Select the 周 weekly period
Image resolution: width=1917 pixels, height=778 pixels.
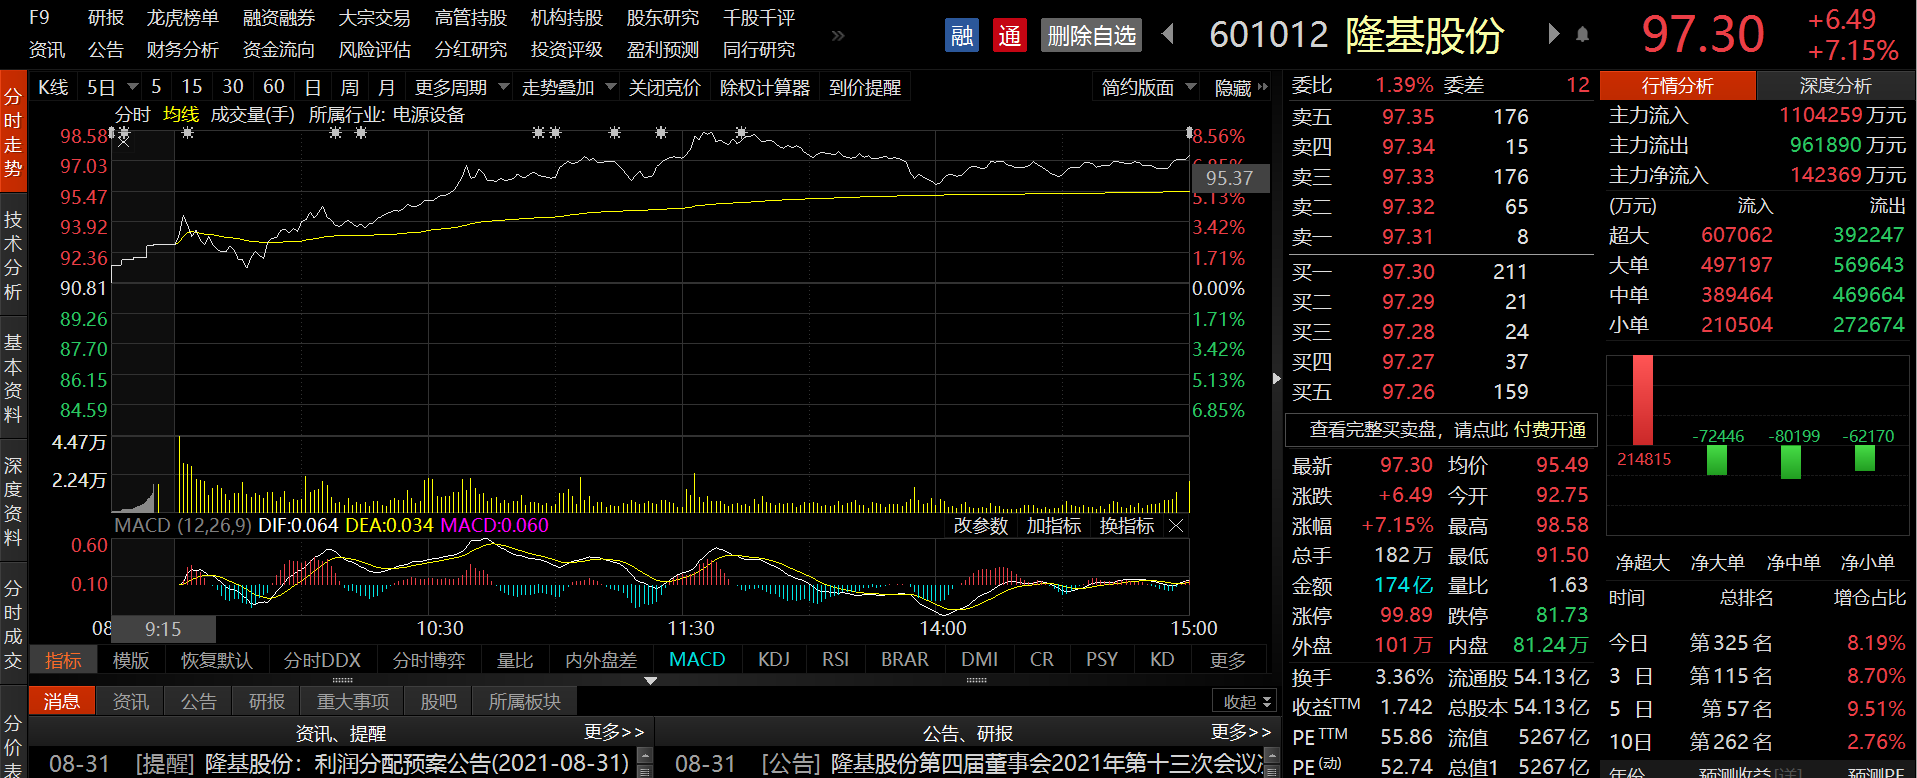[x=349, y=88]
